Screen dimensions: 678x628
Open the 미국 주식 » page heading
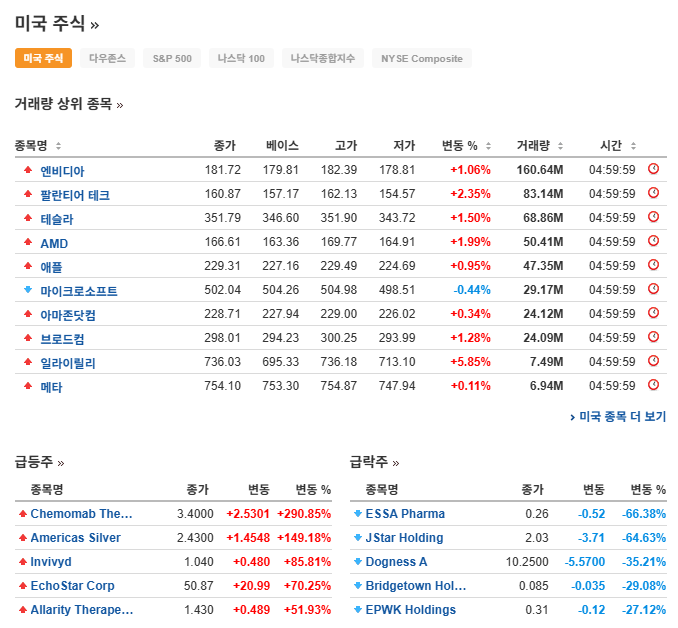(57, 23)
